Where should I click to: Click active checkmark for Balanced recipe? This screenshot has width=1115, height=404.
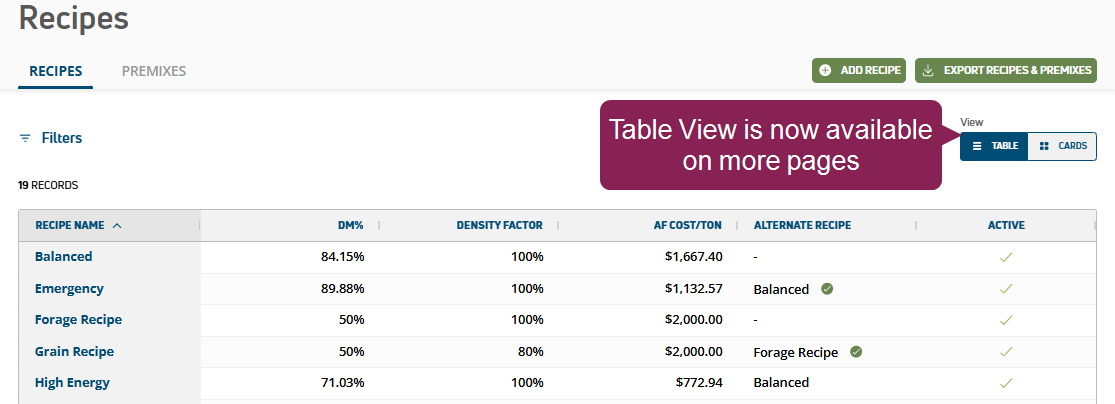click(1006, 257)
